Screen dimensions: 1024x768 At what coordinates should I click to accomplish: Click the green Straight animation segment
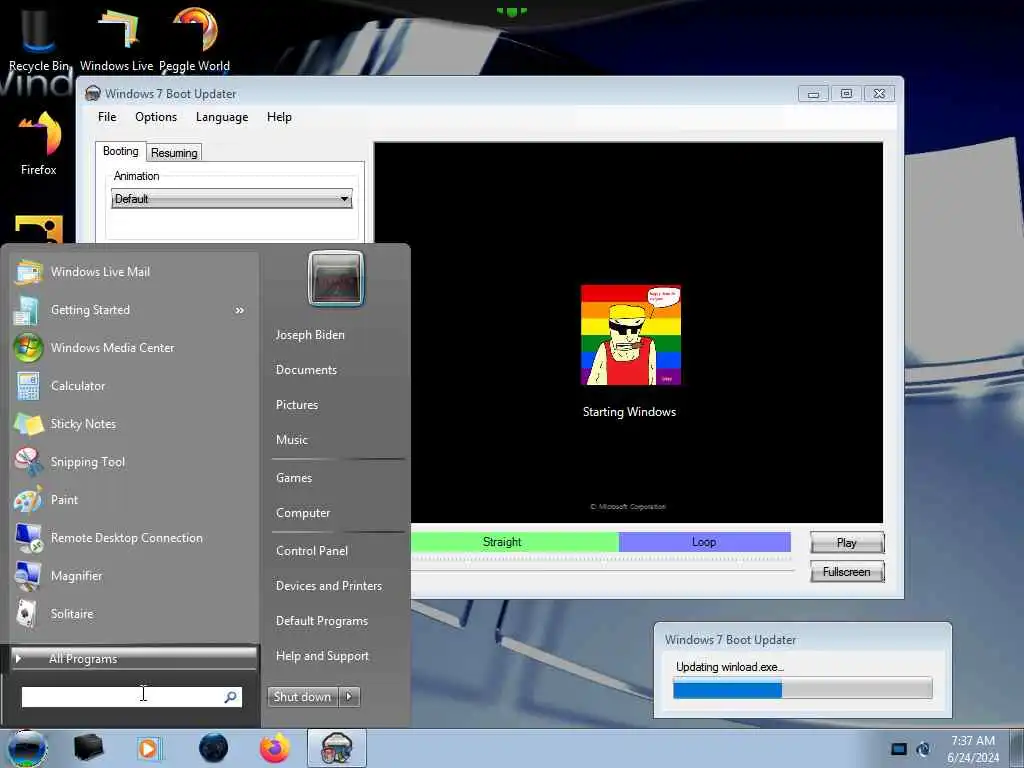(515, 542)
